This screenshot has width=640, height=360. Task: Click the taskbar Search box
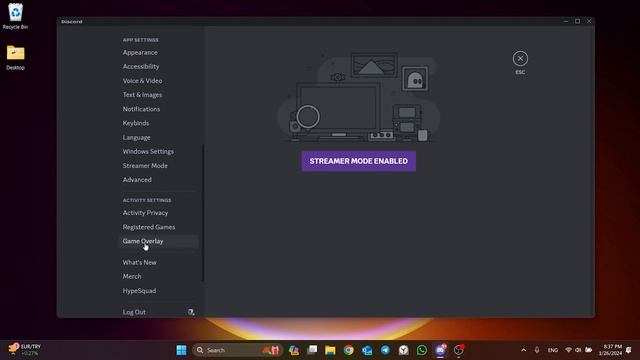(237, 350)
